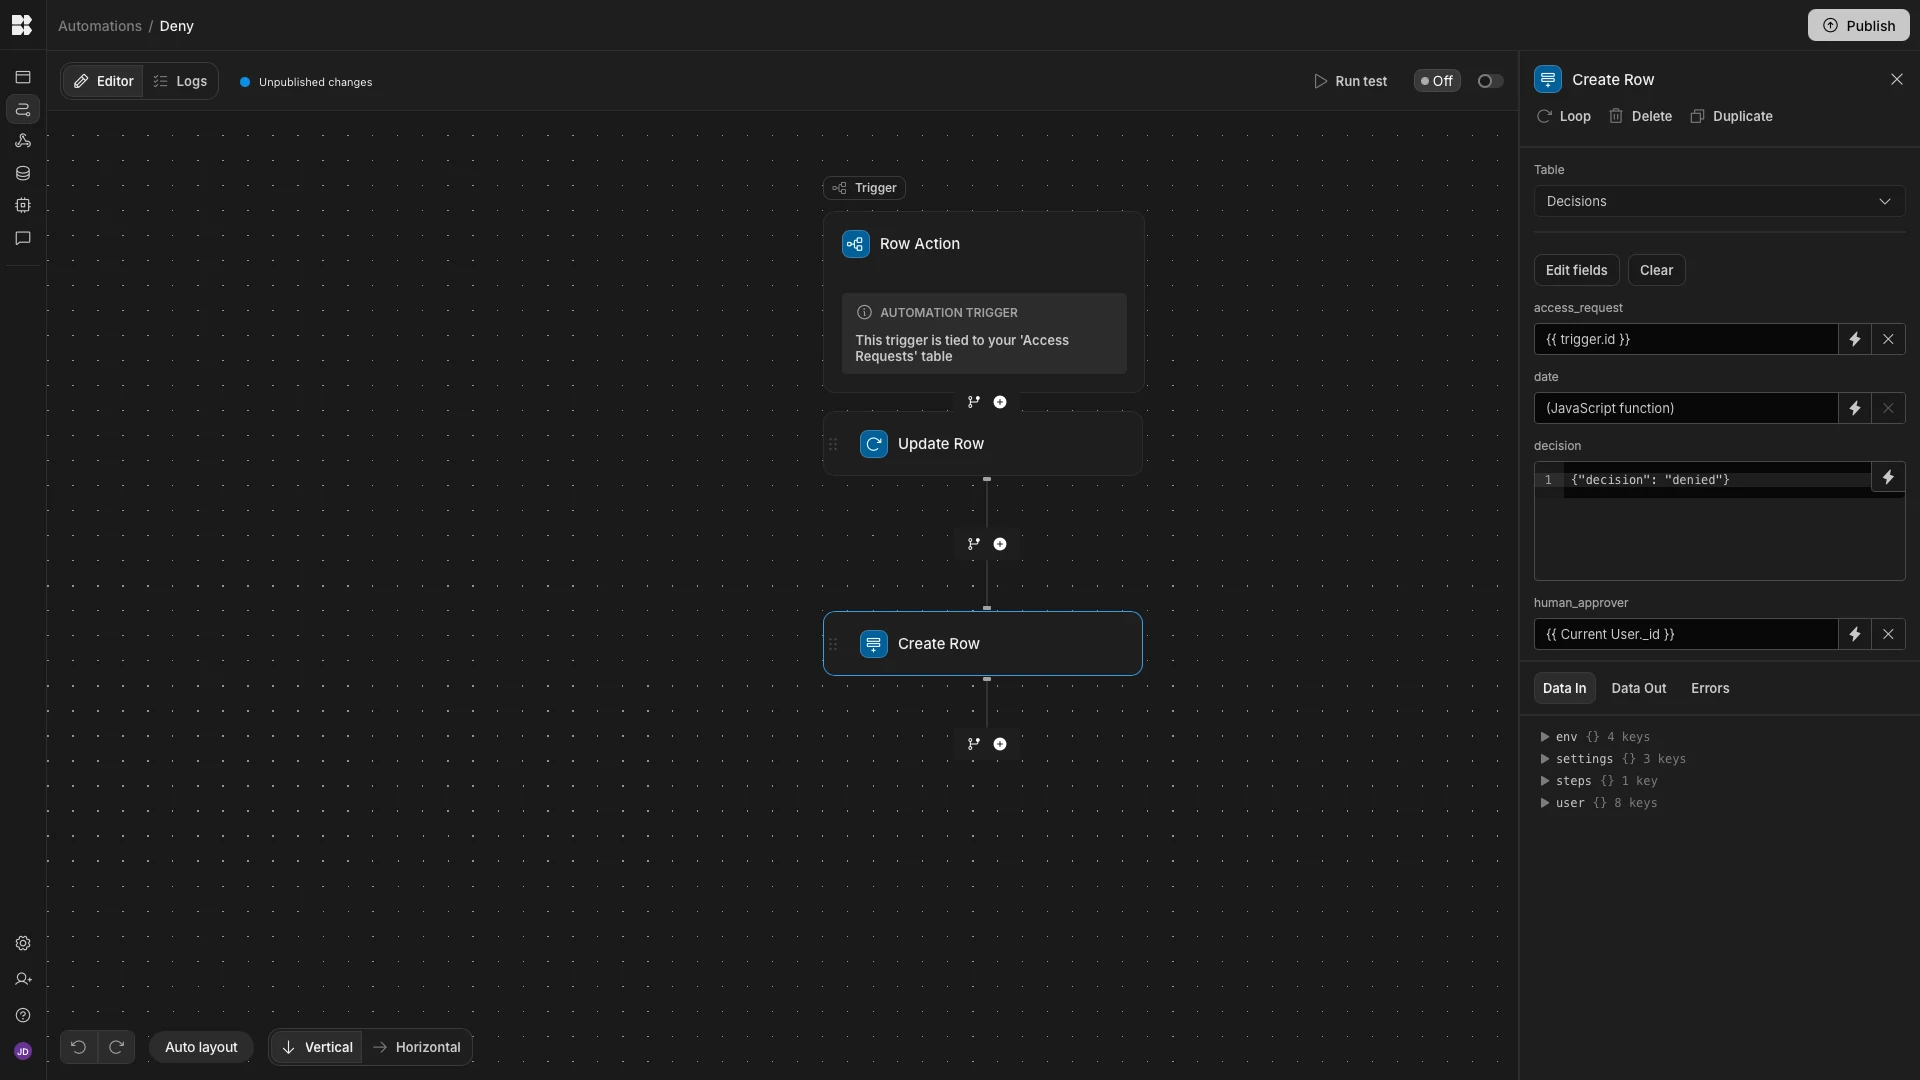Expand the settings data tree node
Viewport: 1920px width, 1080px height.
(x=1545, y=759)
